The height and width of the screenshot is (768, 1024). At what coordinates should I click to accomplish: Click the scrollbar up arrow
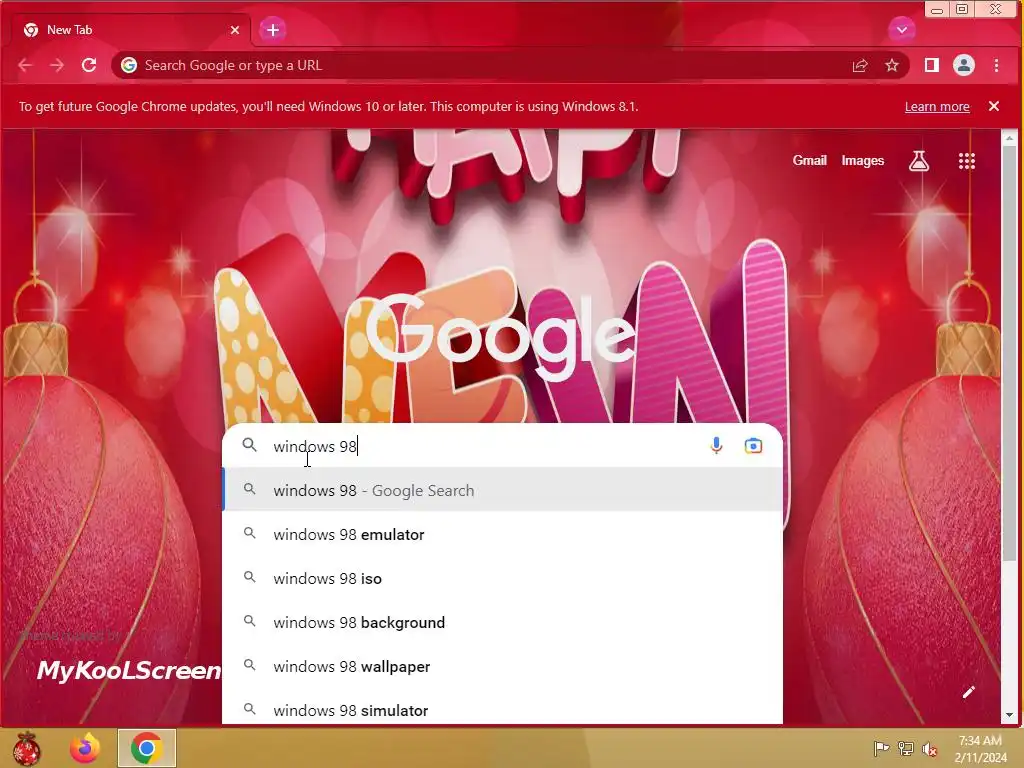point(1009,138)
